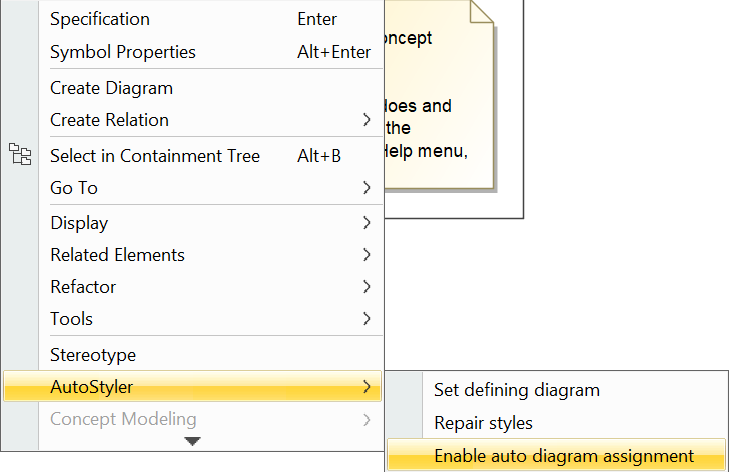This screenshot has height=472, width=731.
Task: Enable auto diagram assignment
Action: click(x=563, y=456)
